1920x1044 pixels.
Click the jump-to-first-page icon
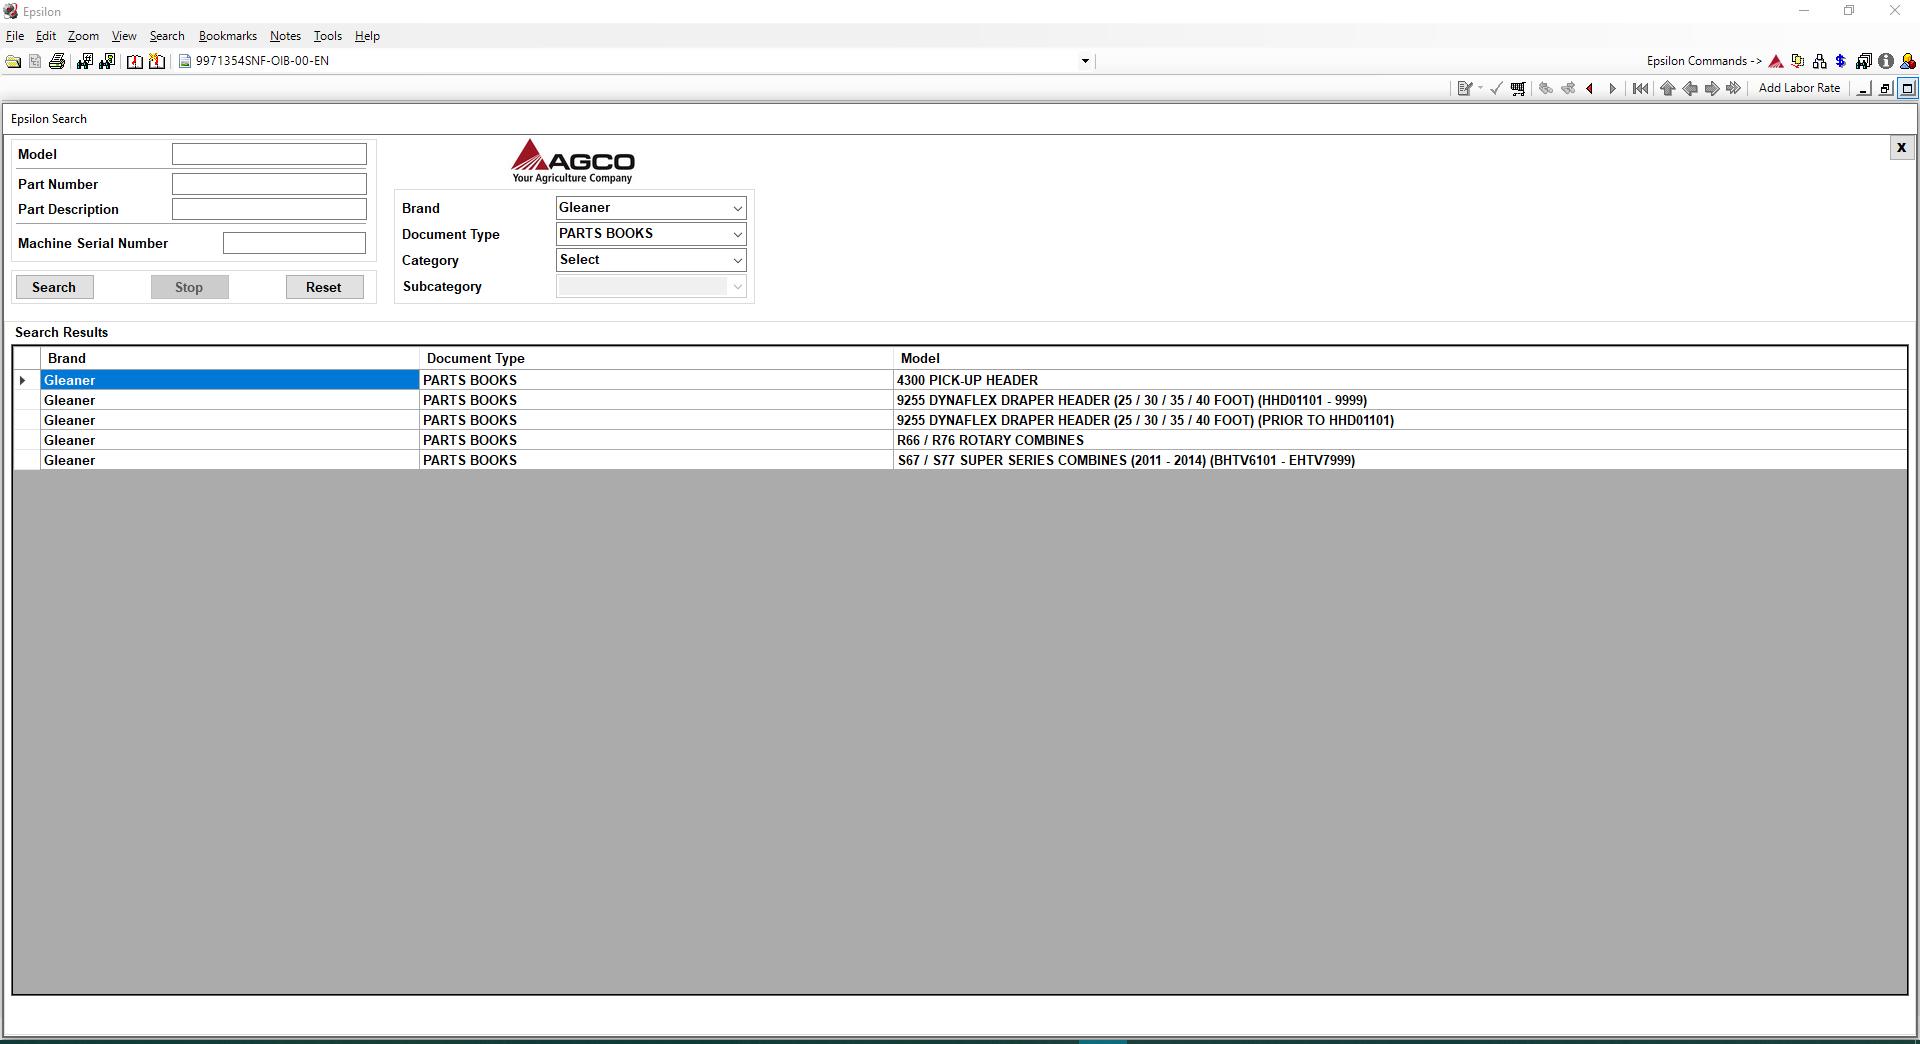1640,88
